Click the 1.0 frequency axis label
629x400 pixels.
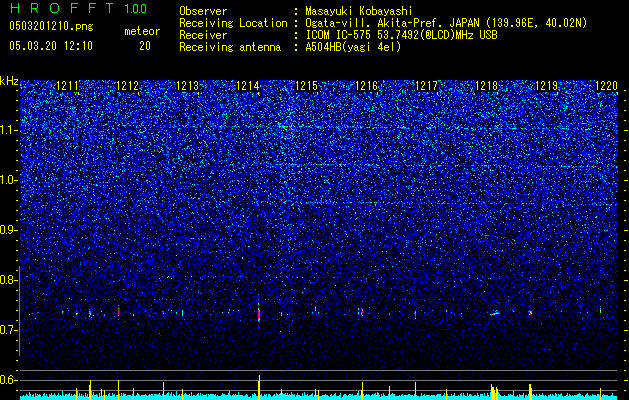coord(8,181)
